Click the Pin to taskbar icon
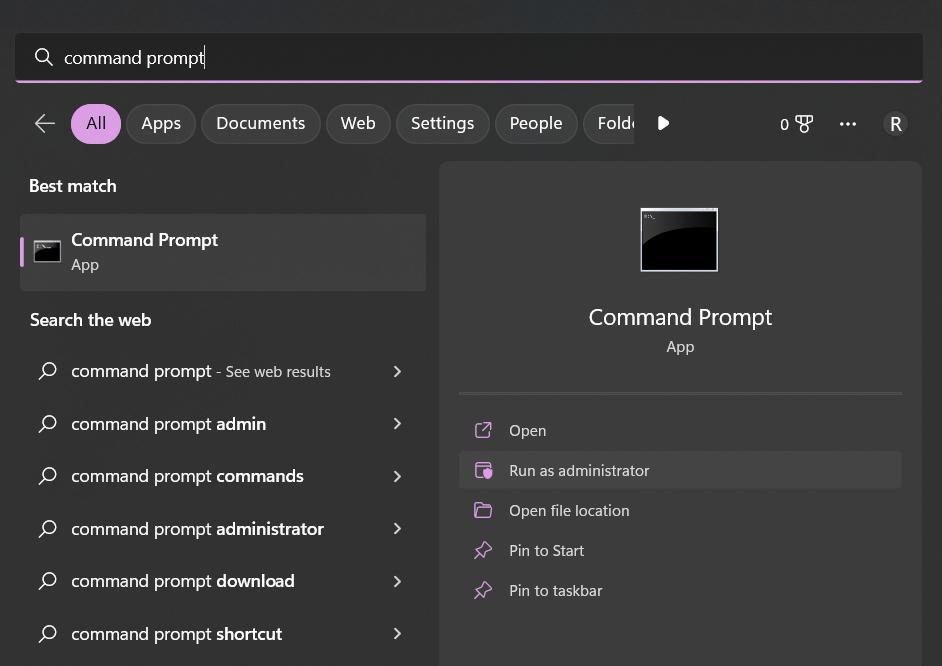Screen dimensions: 942x666 click(483, 590)
